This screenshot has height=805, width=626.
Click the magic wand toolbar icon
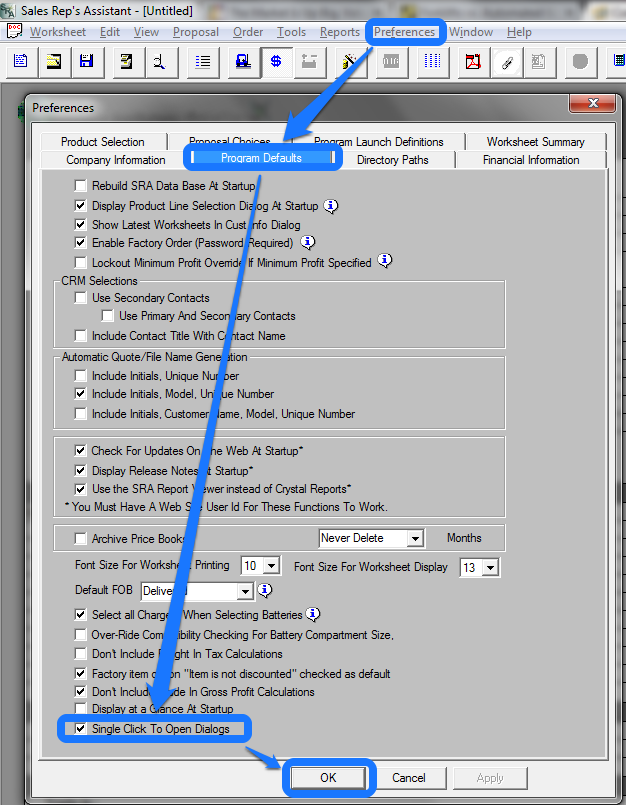(x=350, y=62)
